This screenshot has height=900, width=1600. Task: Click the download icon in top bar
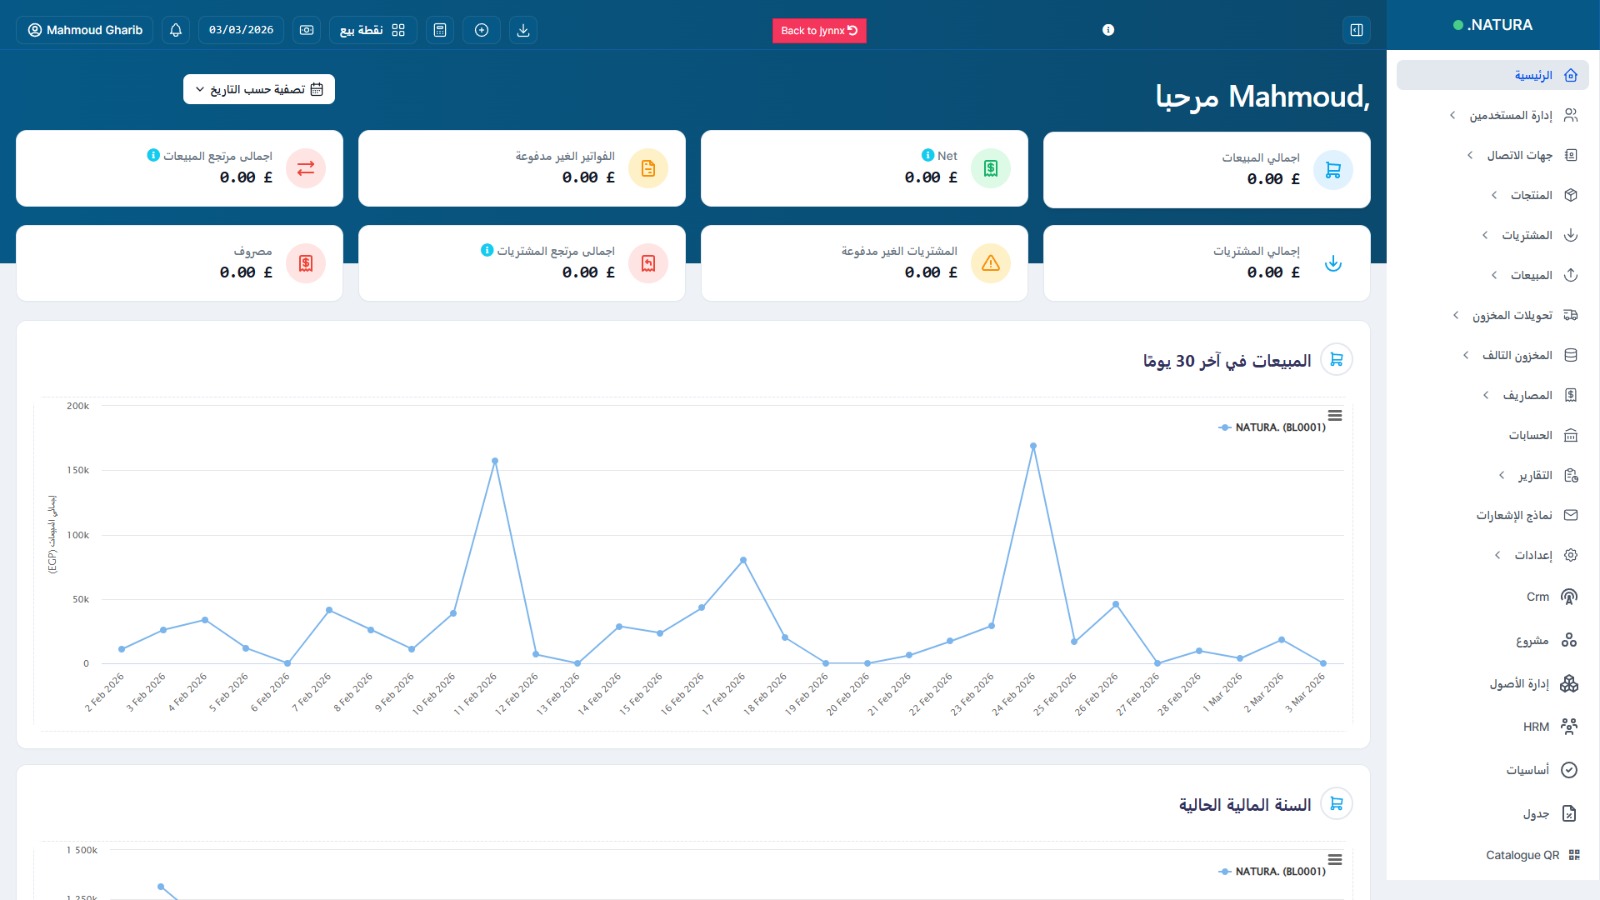(523, 30)
